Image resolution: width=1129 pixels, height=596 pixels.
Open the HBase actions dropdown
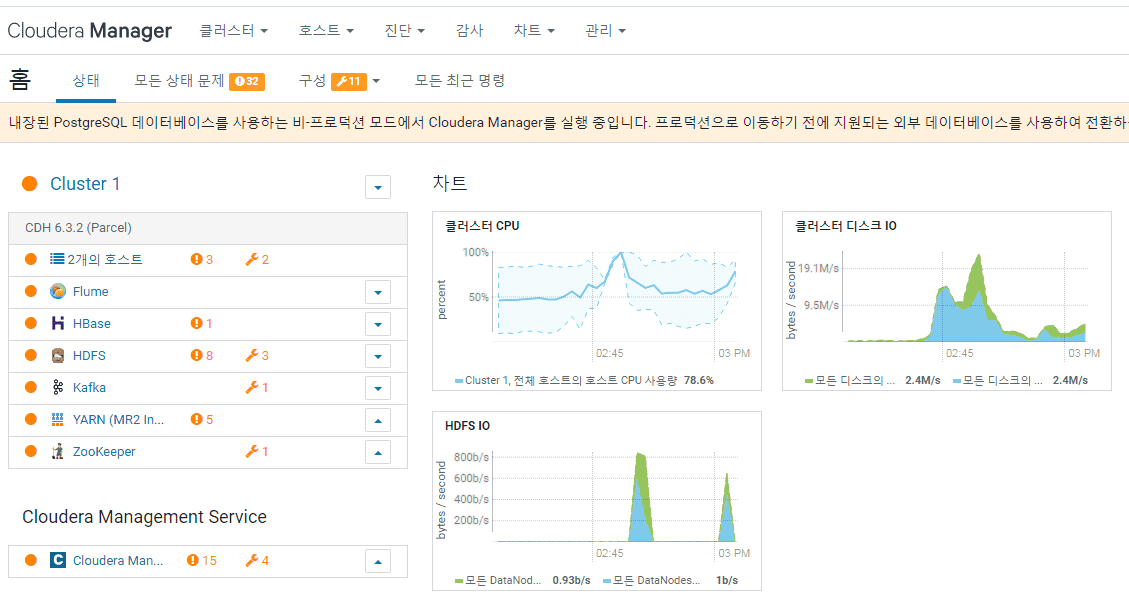click(378, 324)
